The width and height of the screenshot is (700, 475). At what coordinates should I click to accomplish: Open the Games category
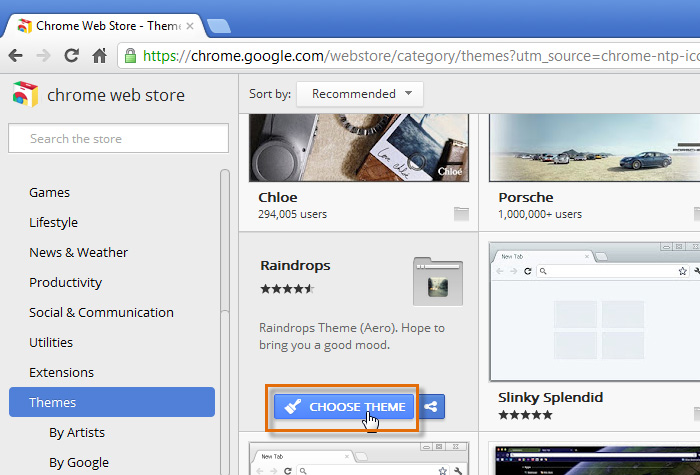coord(50,192)
